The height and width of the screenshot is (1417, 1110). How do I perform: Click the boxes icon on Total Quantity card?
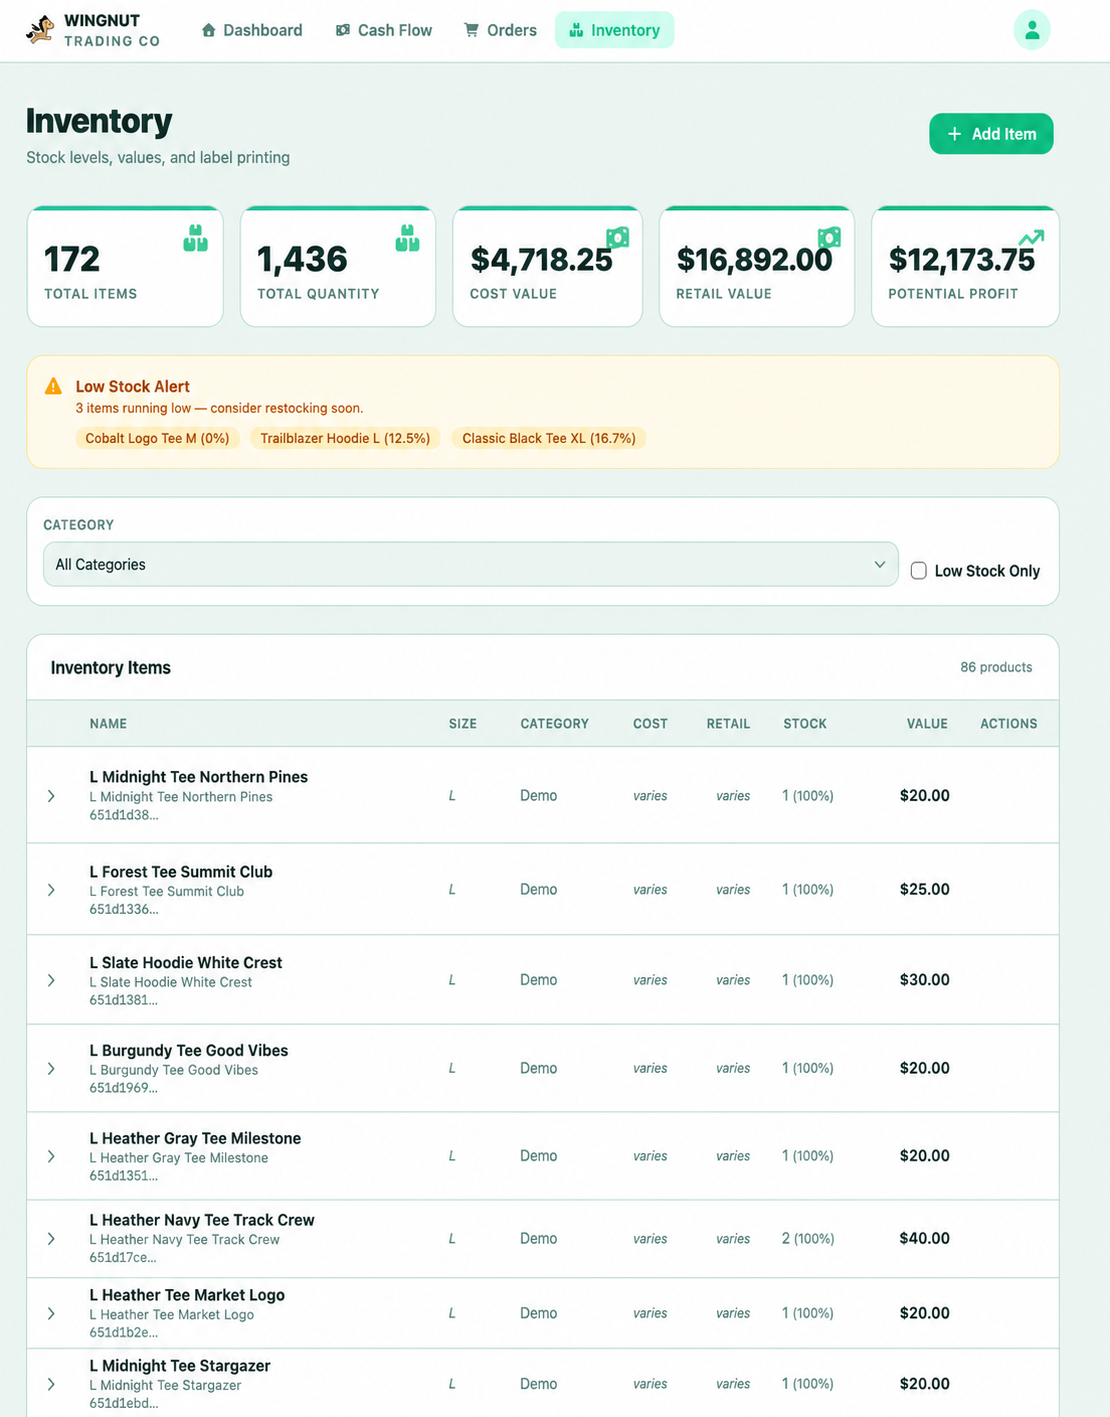tap(407, 238)
